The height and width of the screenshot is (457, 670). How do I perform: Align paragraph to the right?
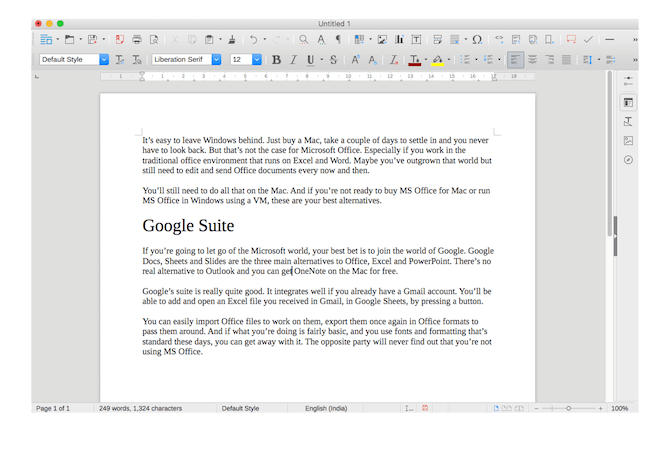550,60
